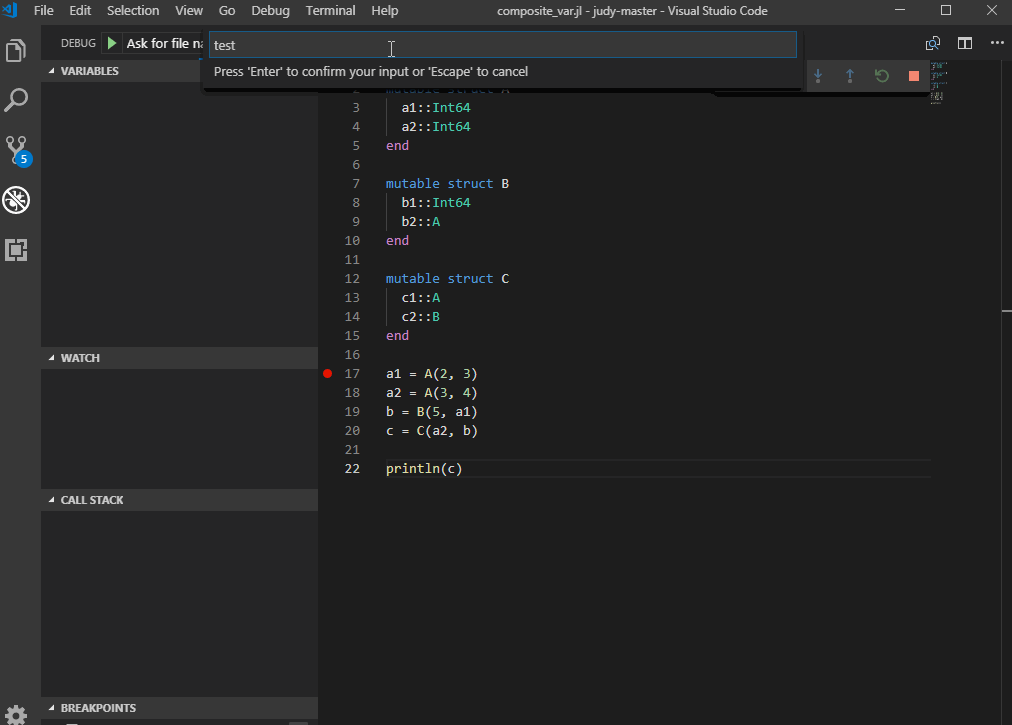
Task: Remove the breakpoint on line 17
Action: [x=327, y=373]
